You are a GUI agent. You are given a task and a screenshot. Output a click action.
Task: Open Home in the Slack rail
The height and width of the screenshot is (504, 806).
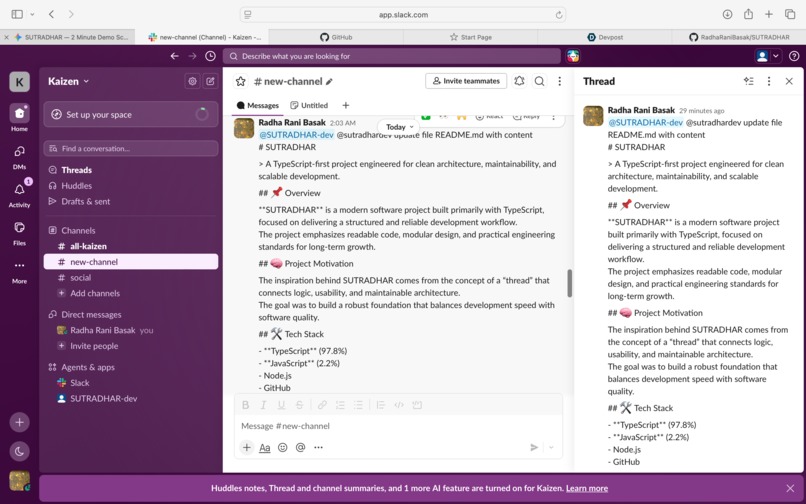coord(20,118)
